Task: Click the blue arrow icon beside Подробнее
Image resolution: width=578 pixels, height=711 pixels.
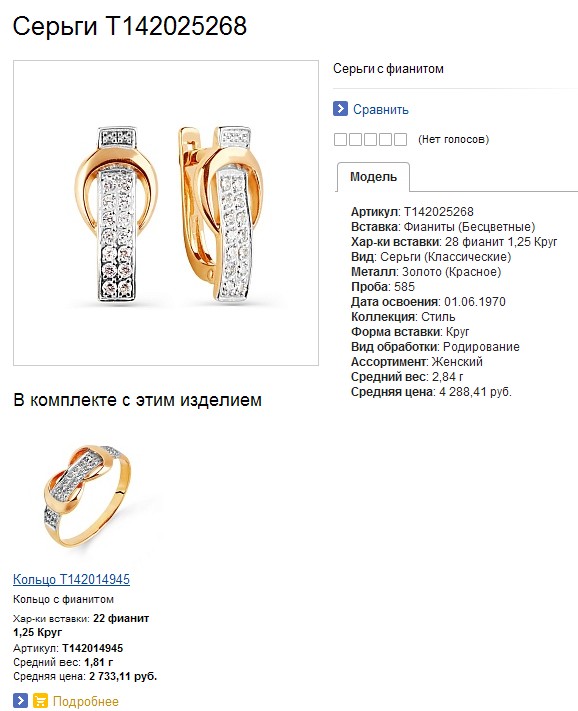Action: point(20,701)
